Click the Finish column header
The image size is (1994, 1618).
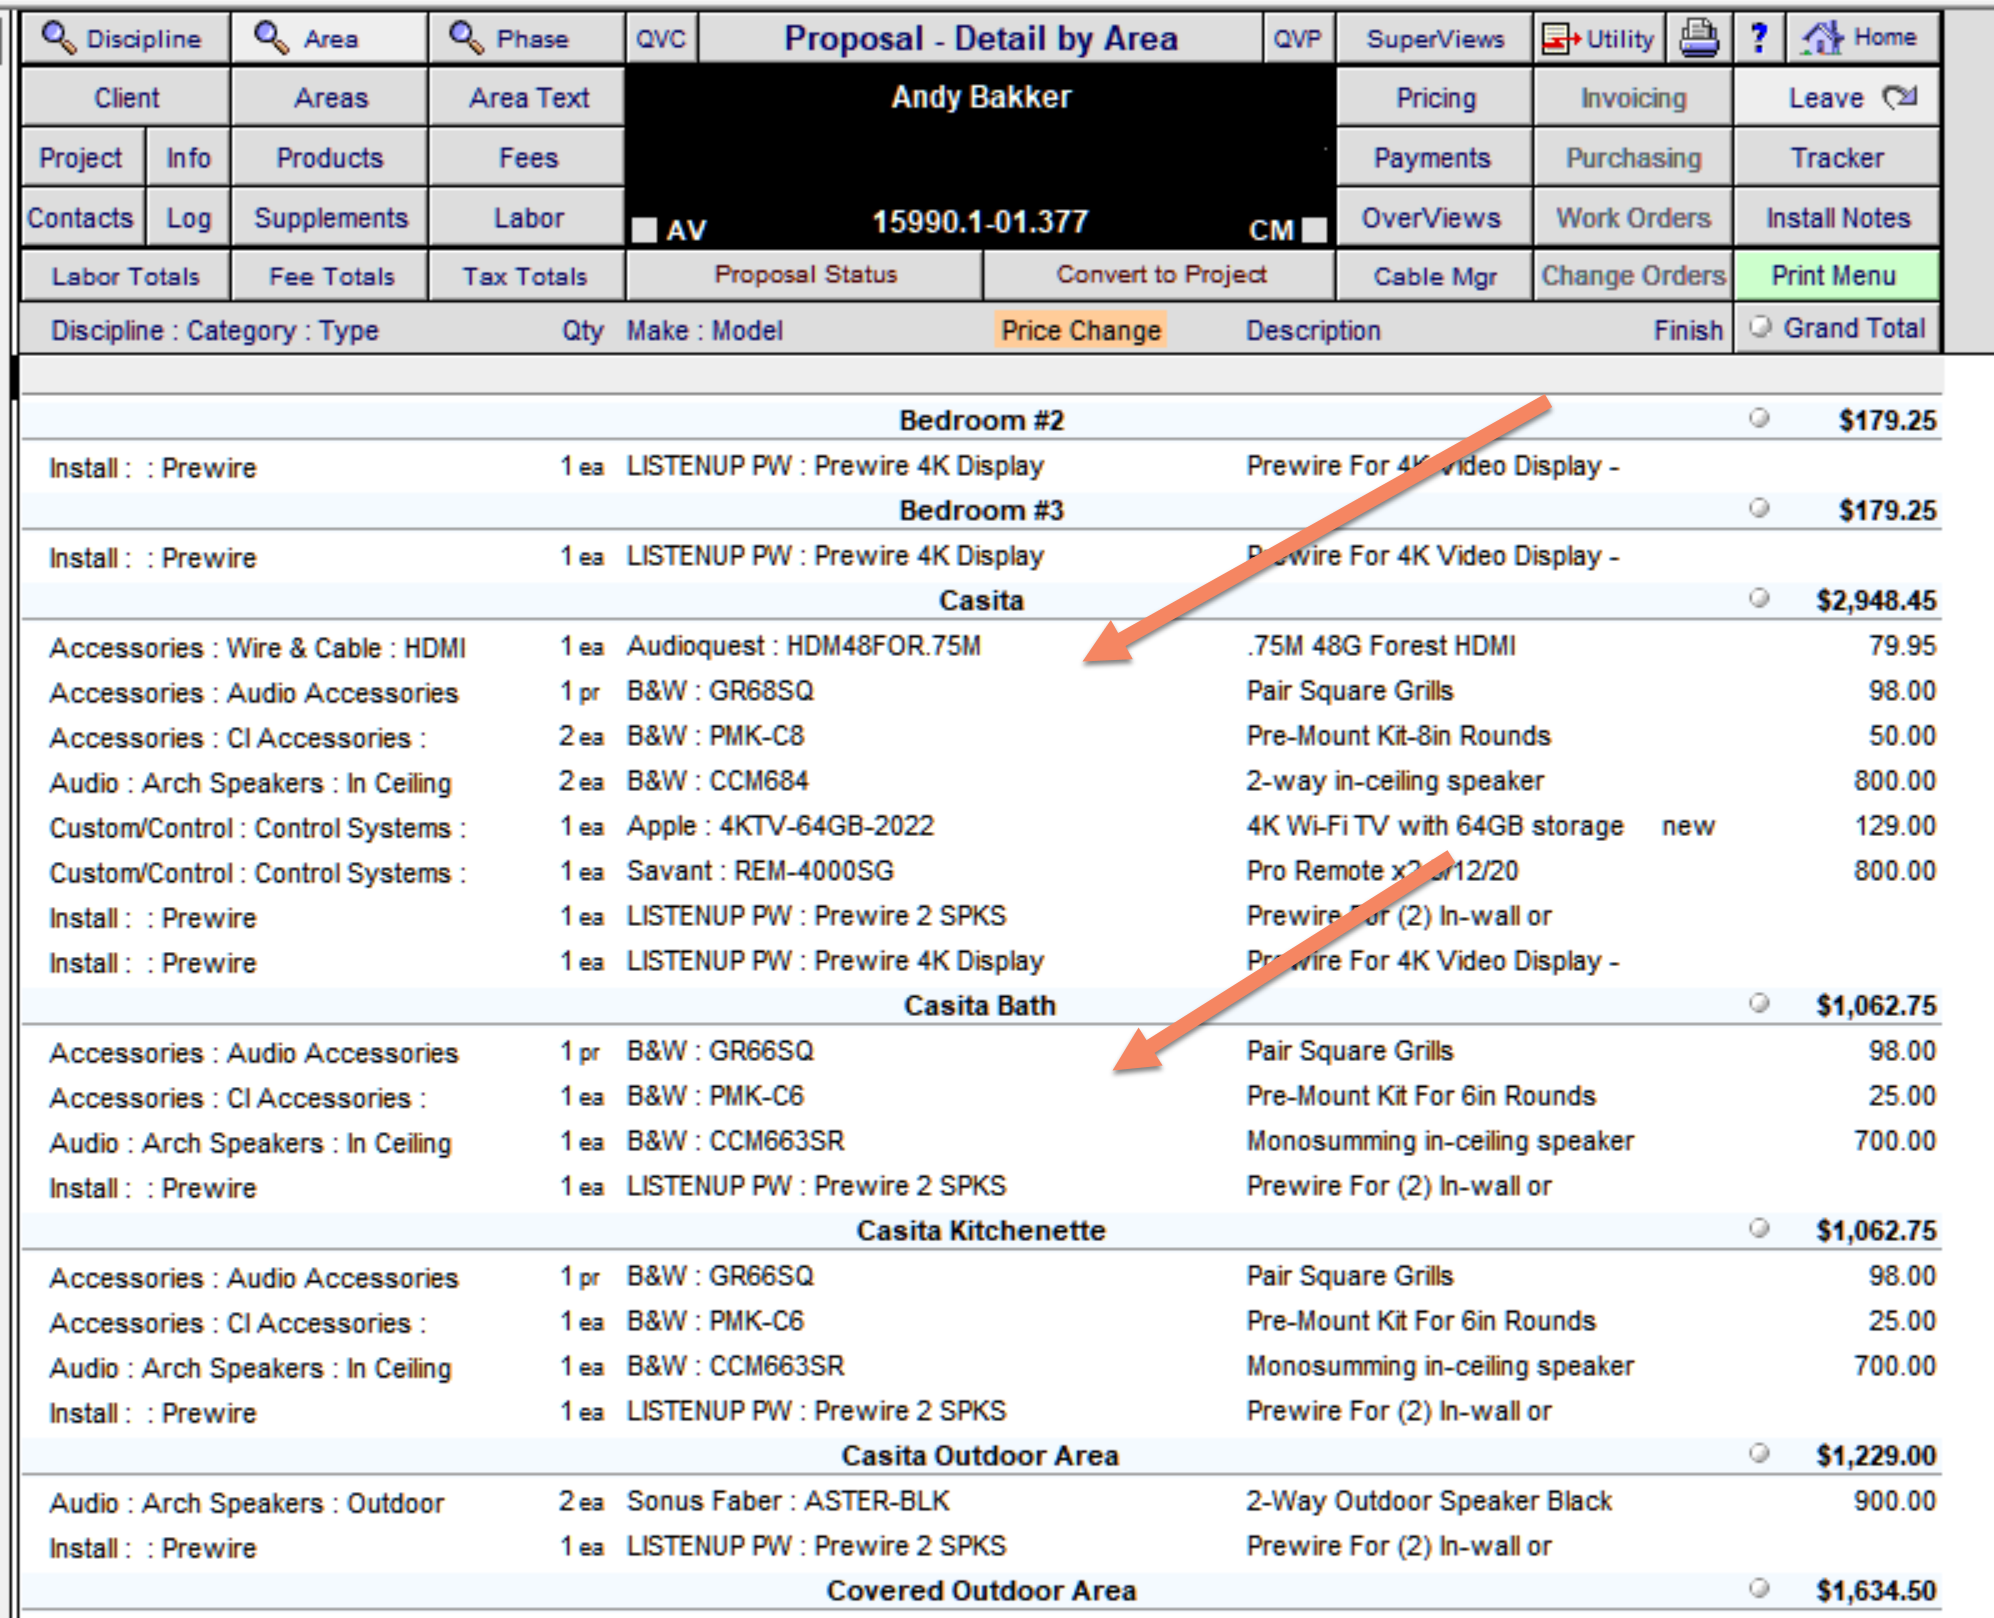[1688, 330]
